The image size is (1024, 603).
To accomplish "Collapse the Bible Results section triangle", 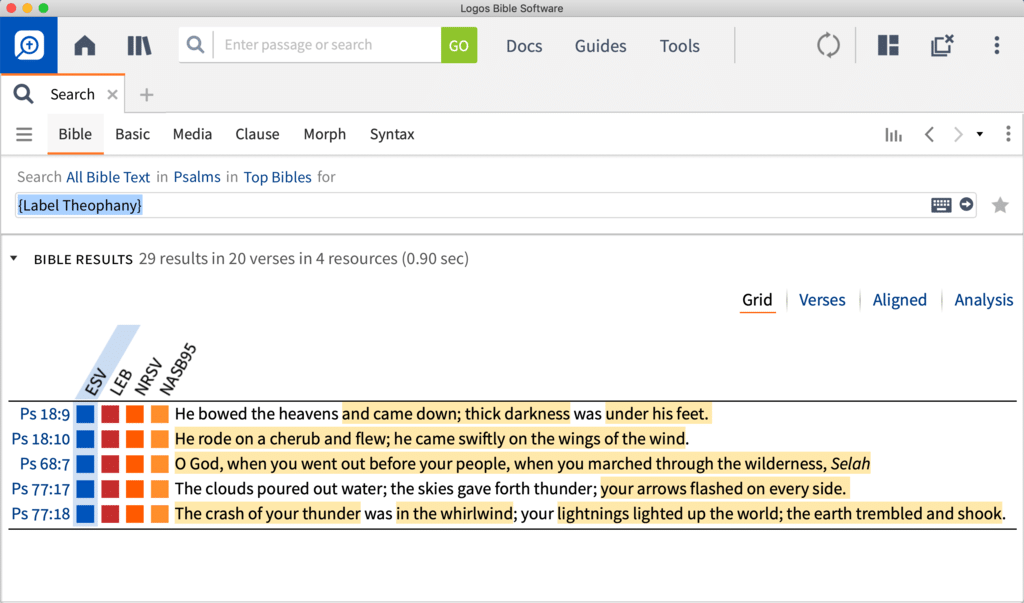I will (x=14, y=259).
